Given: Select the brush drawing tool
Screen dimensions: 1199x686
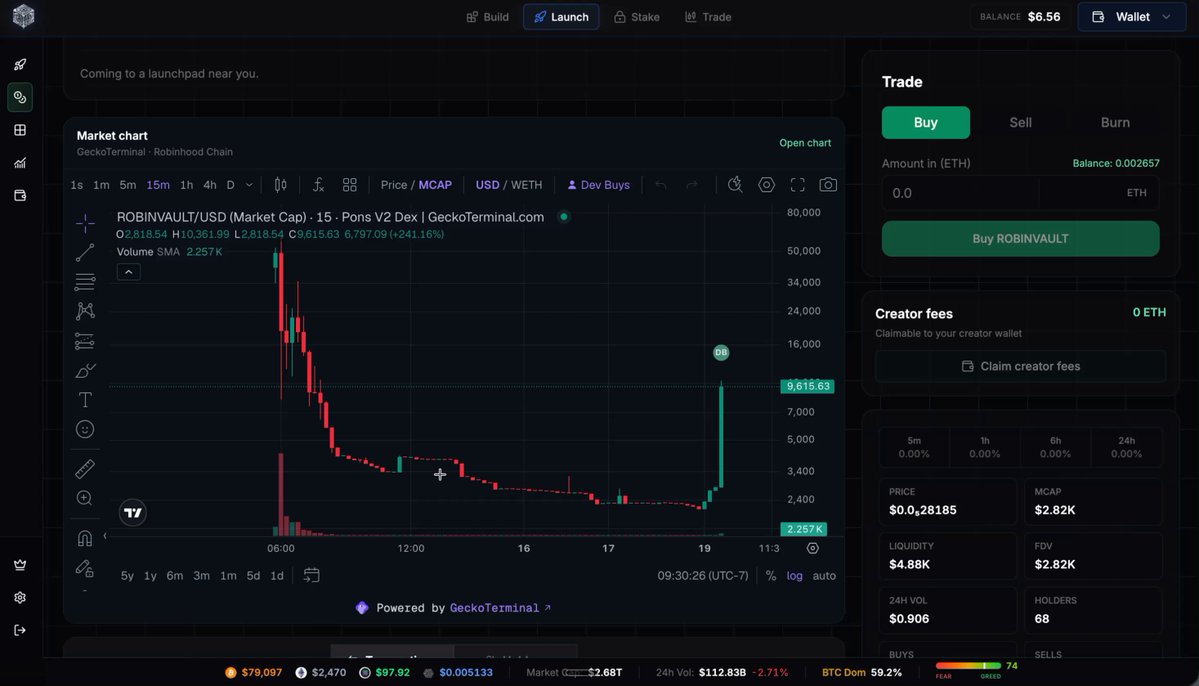Looking at the screenshot, I should 85,371.
